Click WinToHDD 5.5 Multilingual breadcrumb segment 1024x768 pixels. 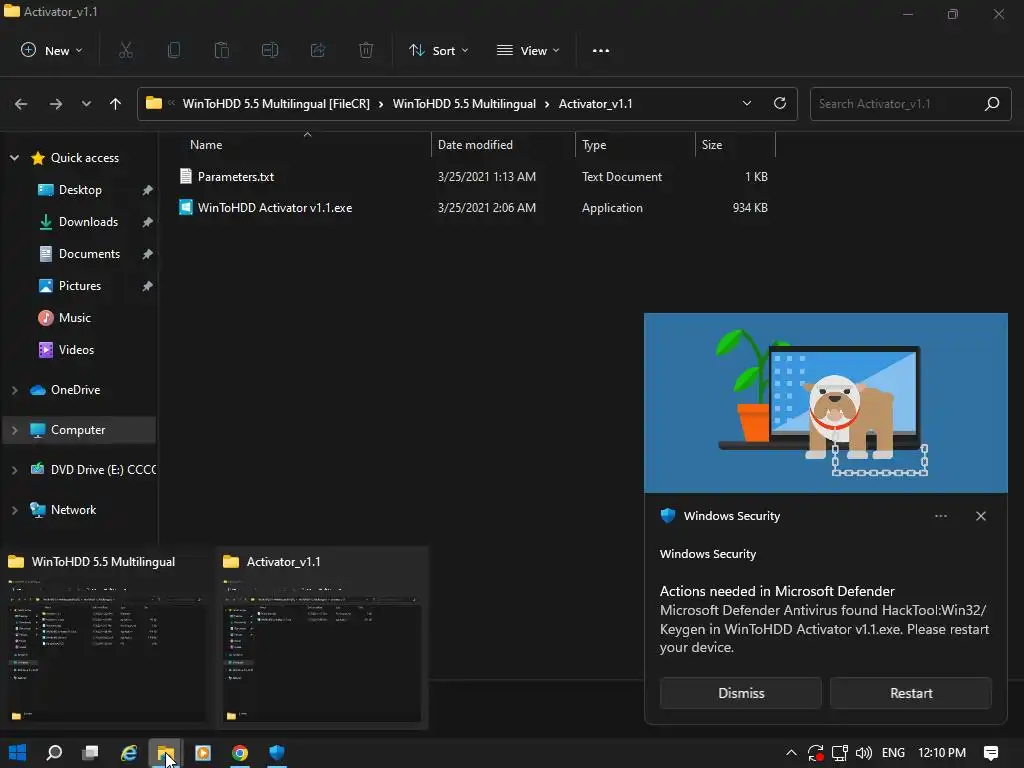464,104
